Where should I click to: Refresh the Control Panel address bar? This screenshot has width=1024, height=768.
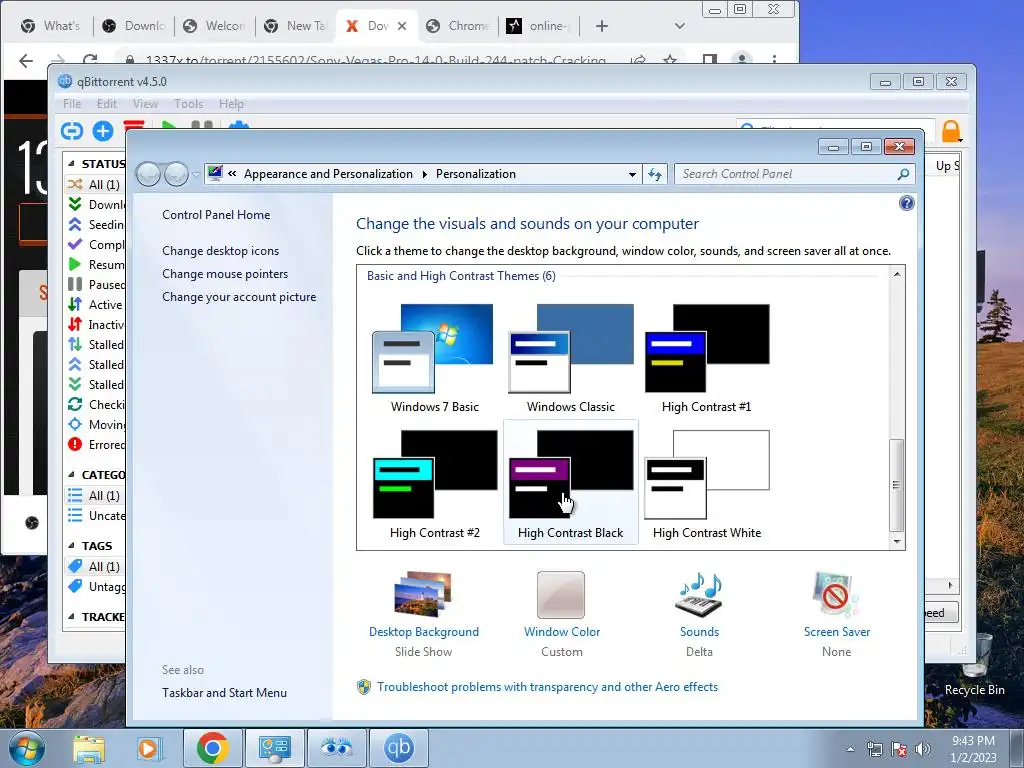tap(655, 174)
